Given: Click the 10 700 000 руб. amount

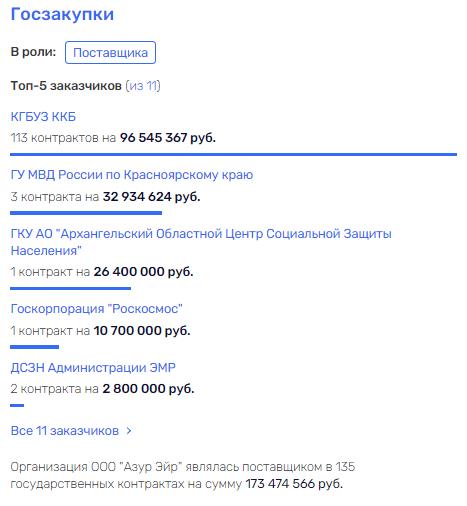Looking at the screenshot, I should pyautogui.click(x=142, y=331).
